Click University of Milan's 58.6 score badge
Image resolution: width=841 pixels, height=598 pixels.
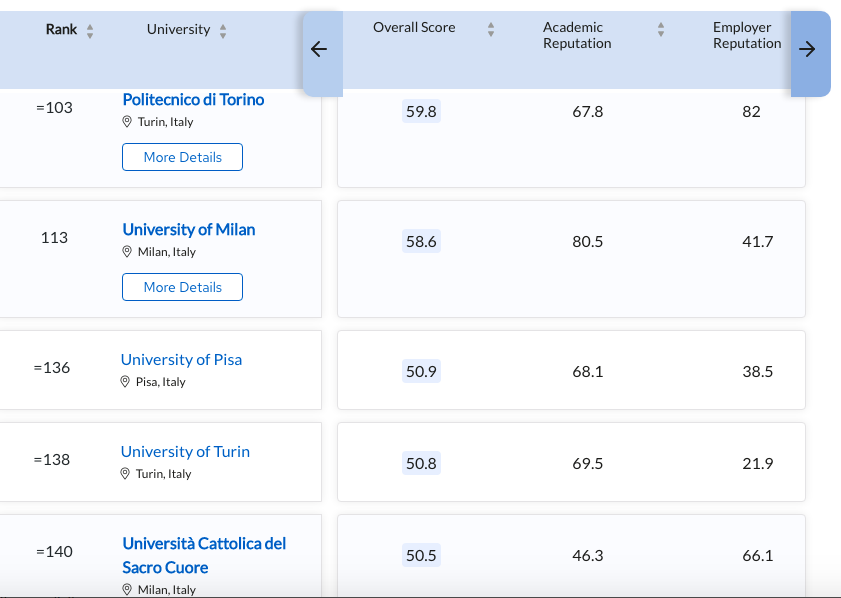[x=421, y=242]
